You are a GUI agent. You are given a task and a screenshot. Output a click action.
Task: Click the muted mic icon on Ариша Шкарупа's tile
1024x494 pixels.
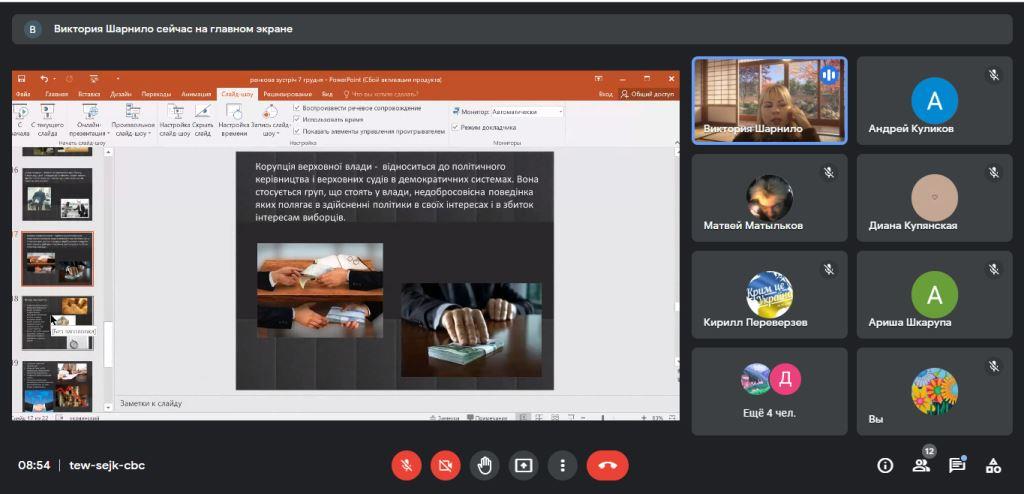[x=994, y=269]
